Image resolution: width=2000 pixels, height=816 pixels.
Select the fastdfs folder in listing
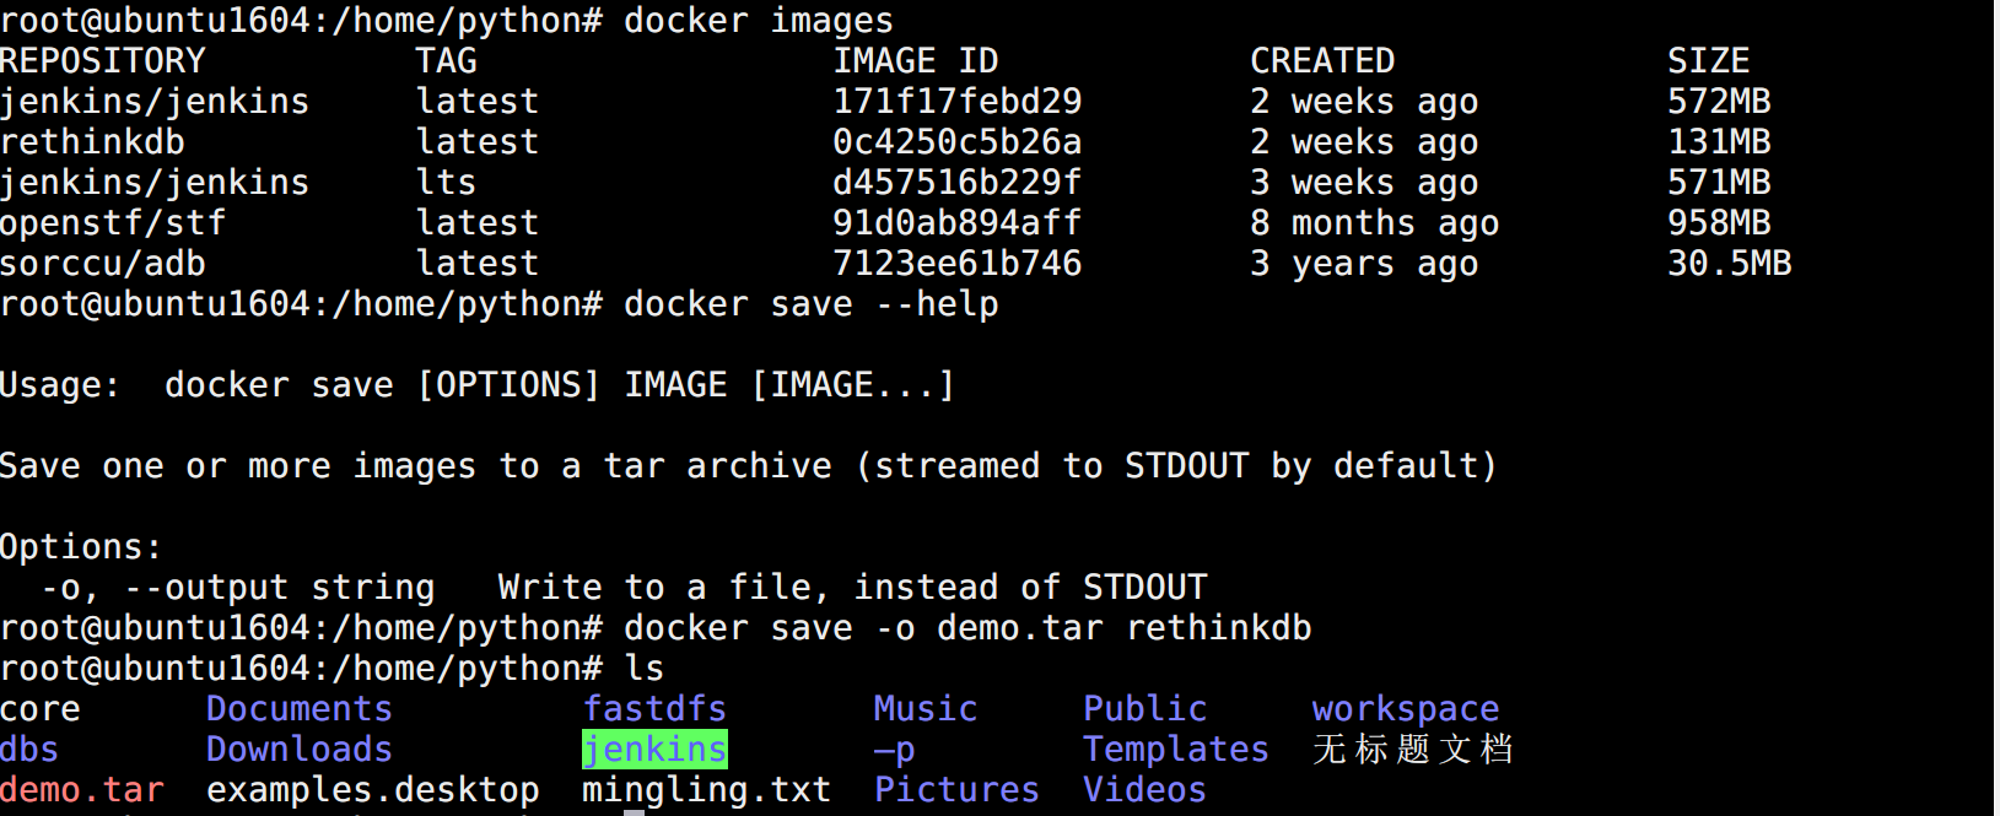click(655, 709)
